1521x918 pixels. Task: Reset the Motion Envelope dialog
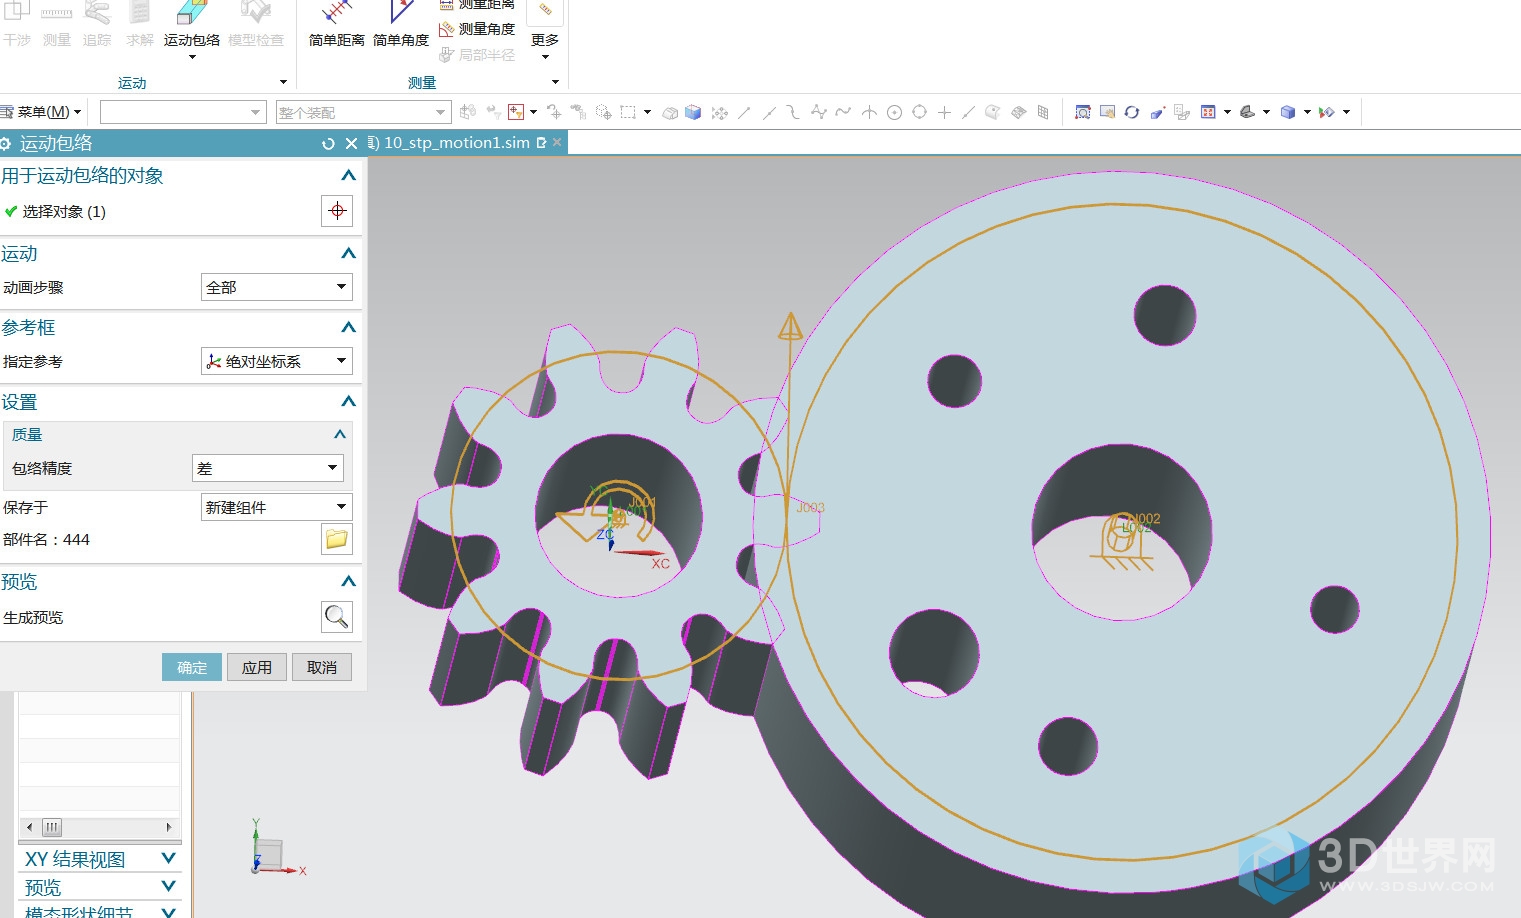(x=328, y=144)
